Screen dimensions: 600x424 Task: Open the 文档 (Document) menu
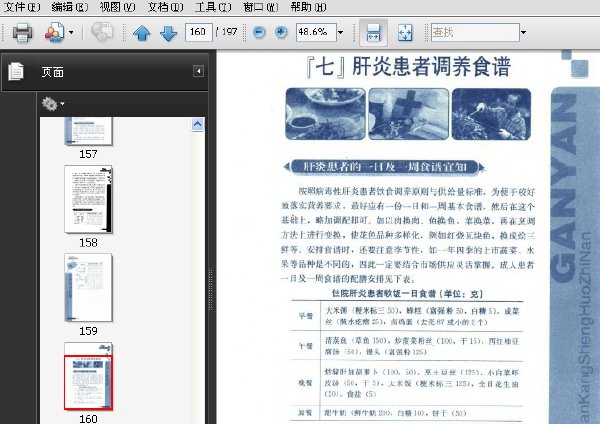click(x=165, y=7)
